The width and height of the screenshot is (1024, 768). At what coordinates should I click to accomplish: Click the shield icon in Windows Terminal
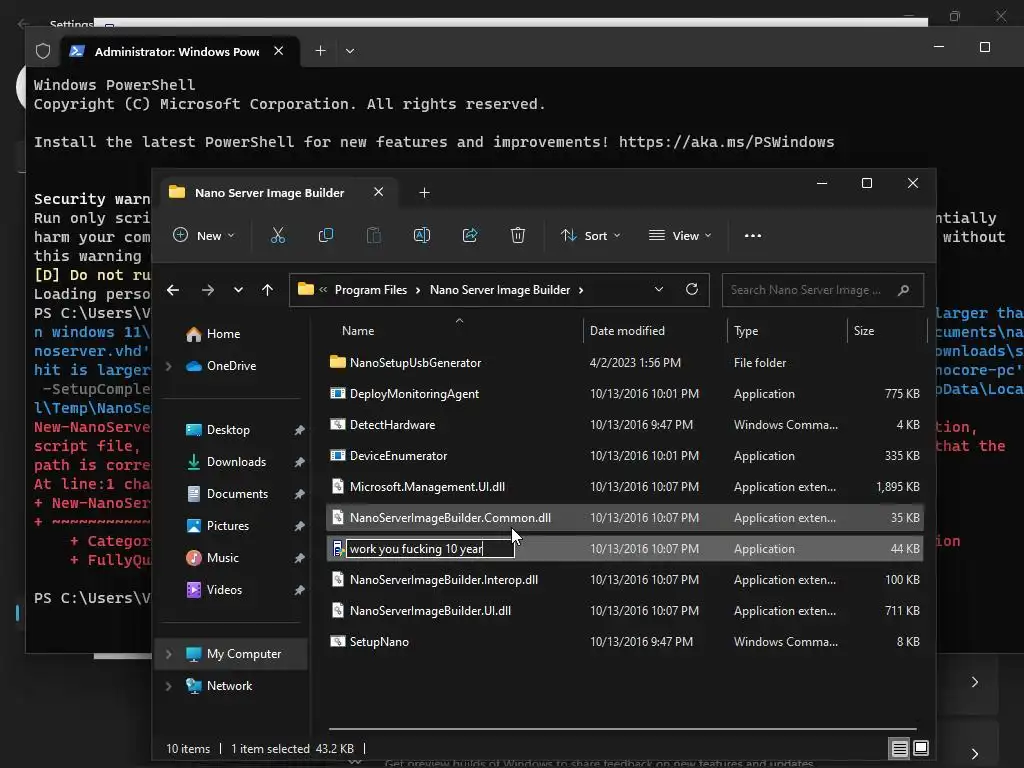click(x=43, y=51)
